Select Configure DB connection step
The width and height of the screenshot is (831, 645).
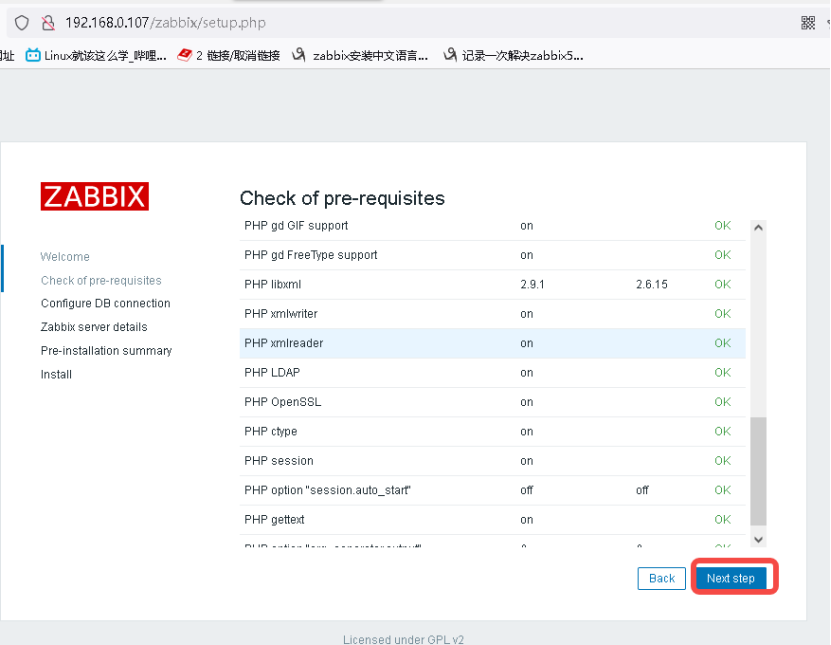click(105, 303)
